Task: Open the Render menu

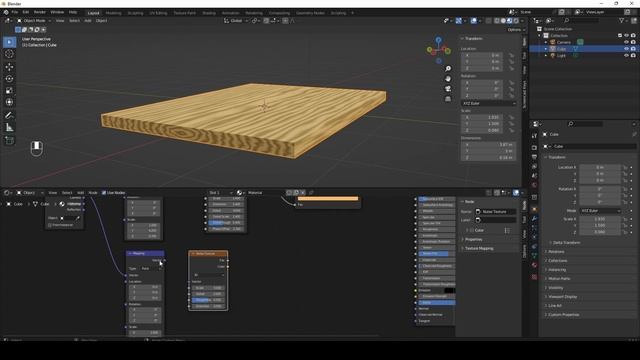Action: 40,12
